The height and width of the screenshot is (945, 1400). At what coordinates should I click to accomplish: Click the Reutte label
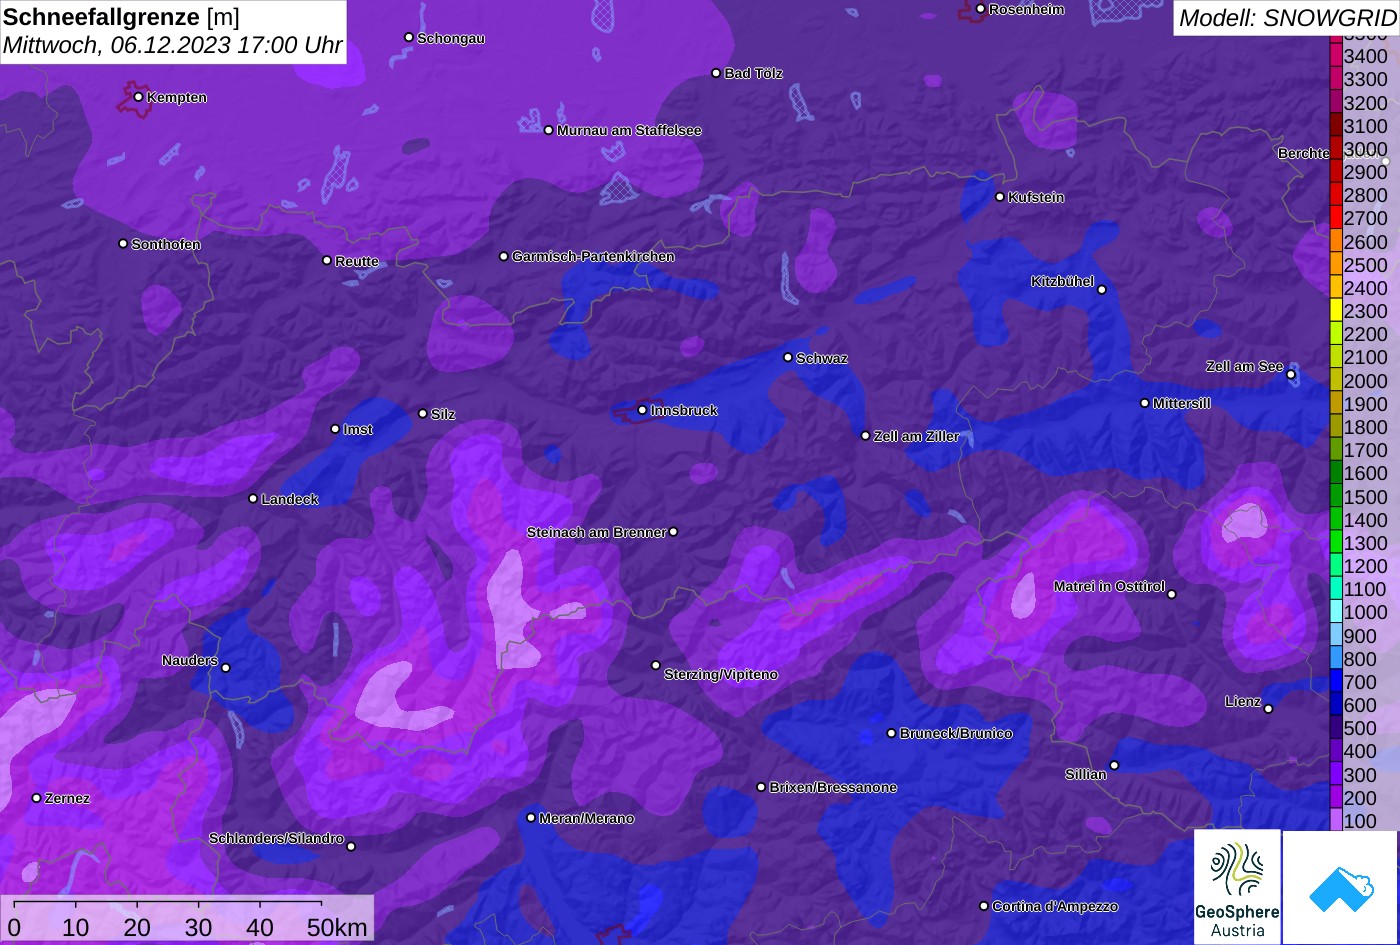[x=357, y=261]
